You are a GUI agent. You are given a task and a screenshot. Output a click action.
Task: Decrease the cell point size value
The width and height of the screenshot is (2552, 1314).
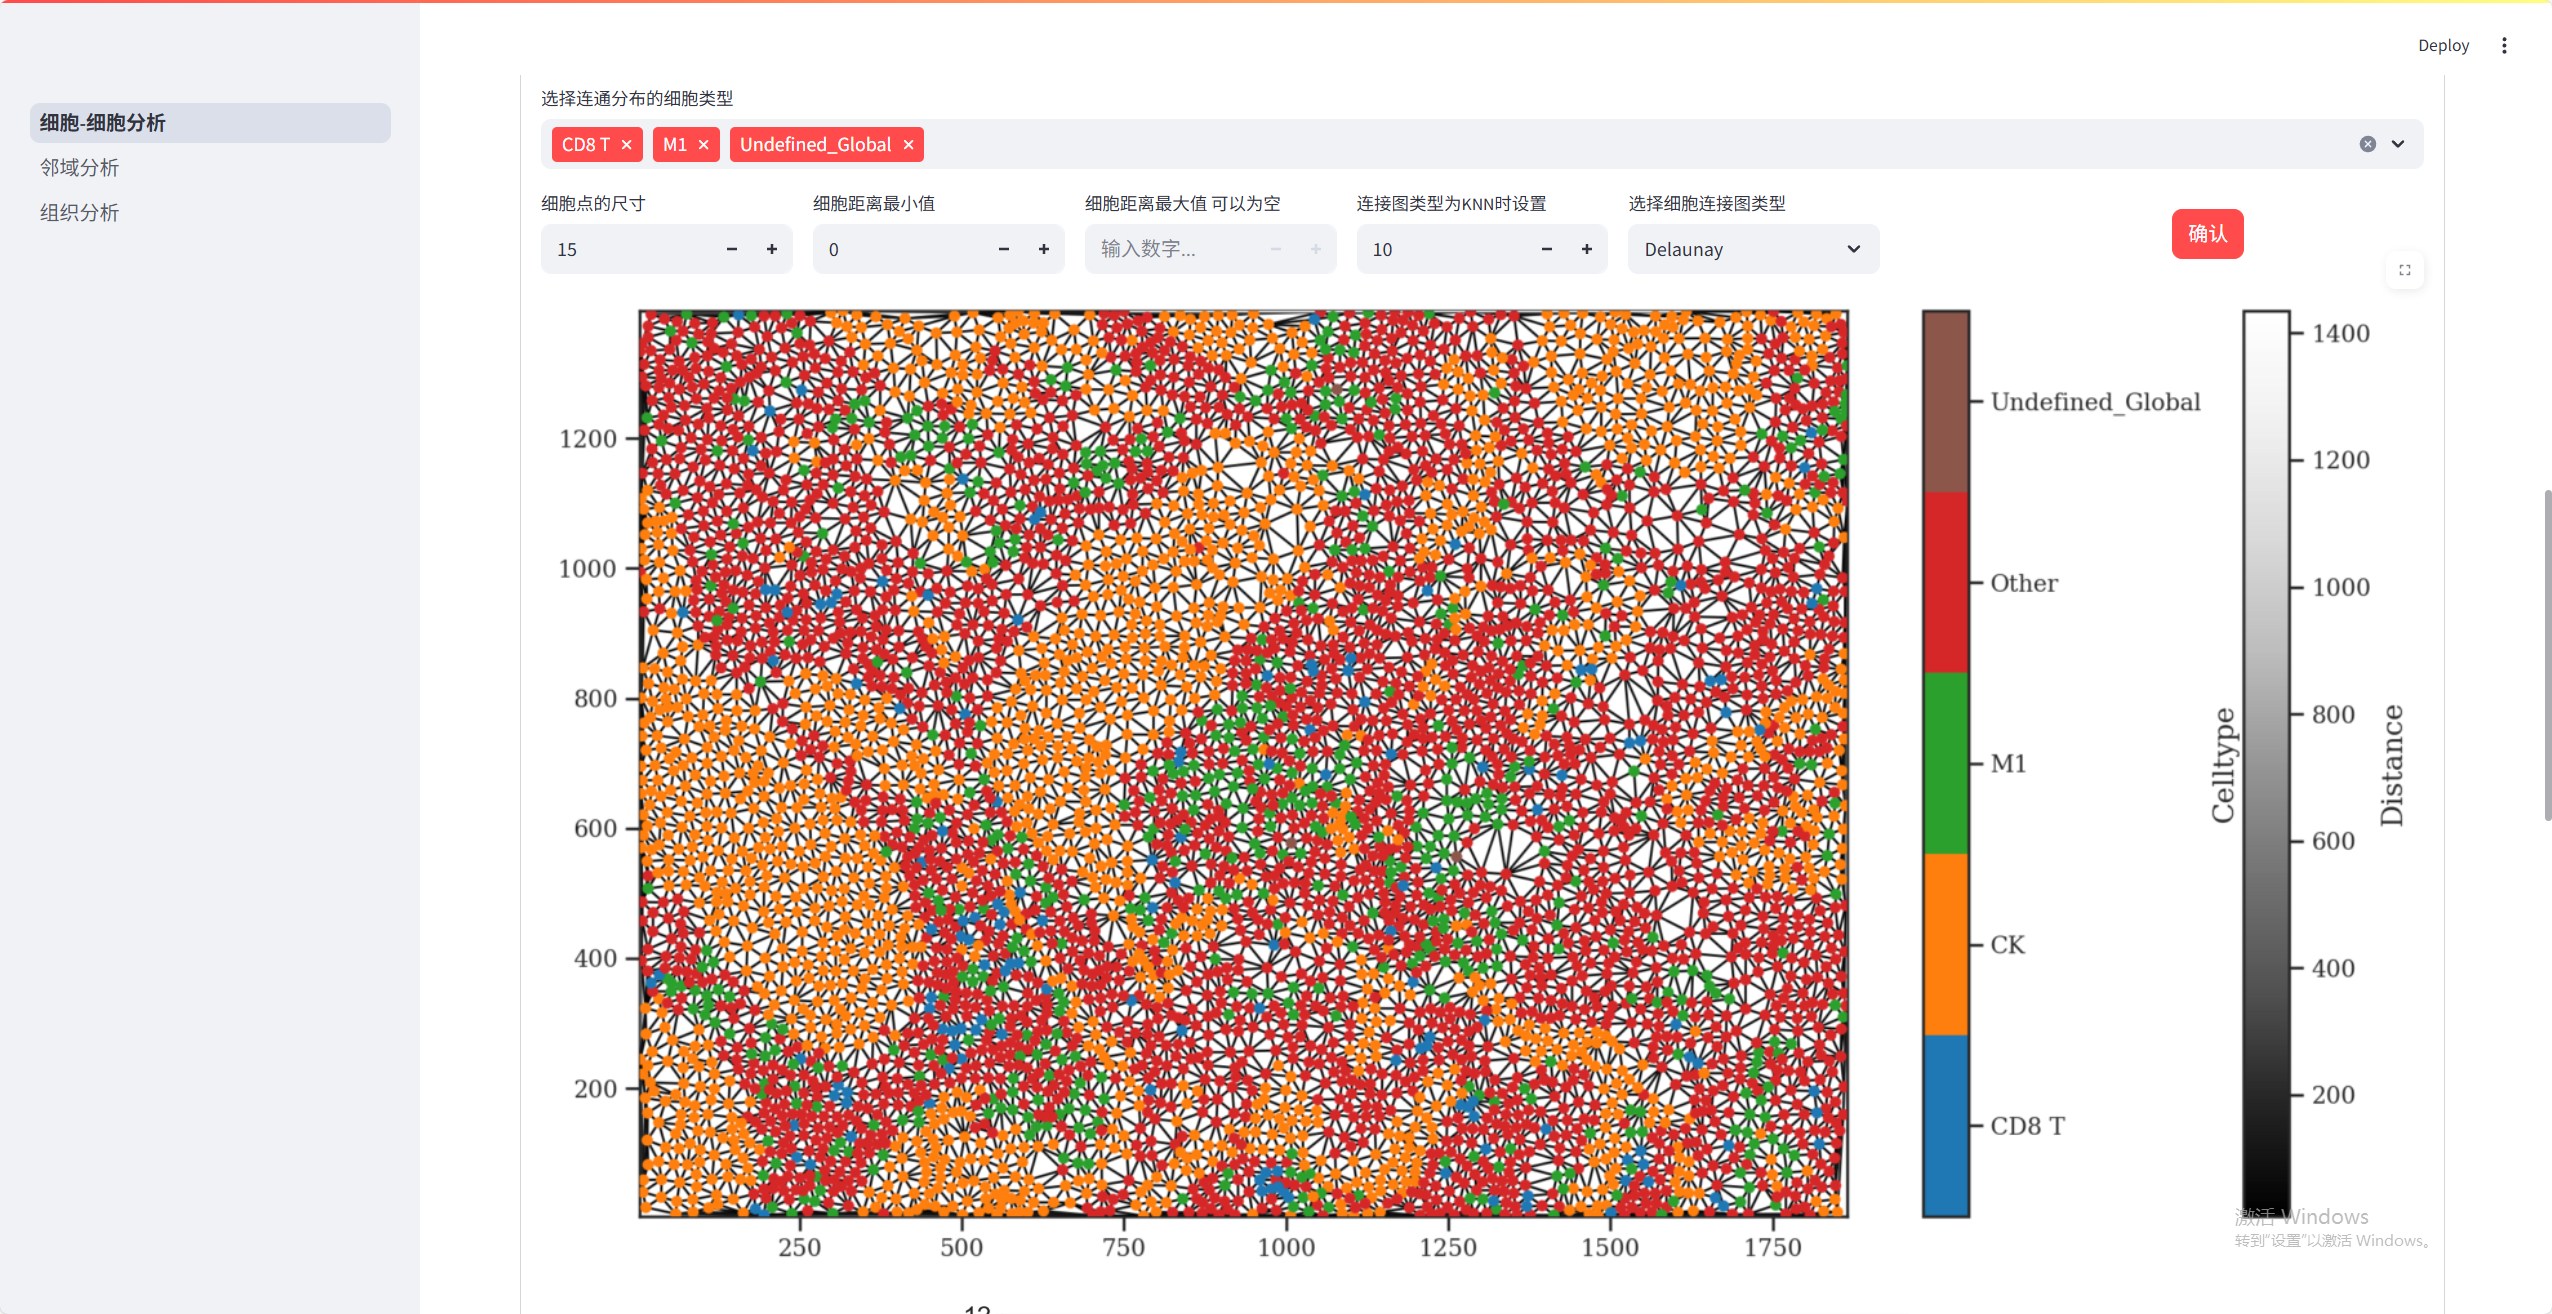(732, 249)
